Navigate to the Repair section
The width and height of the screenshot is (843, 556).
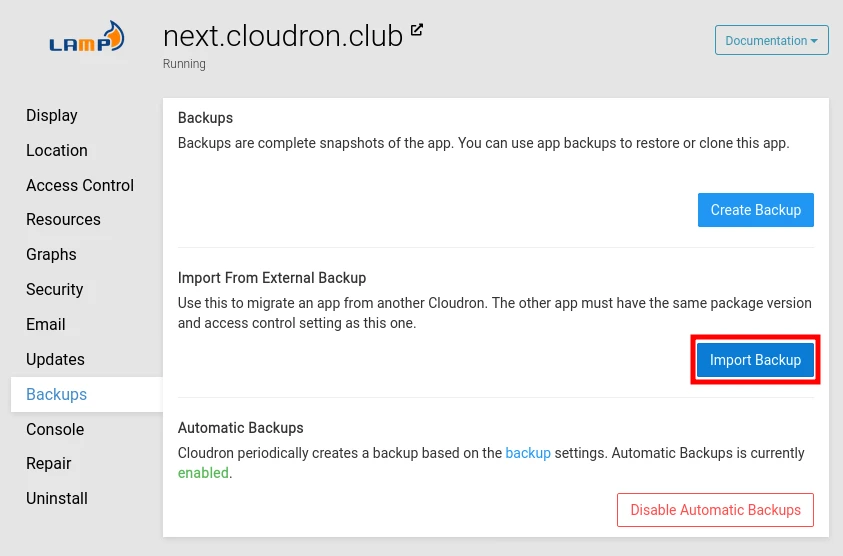49,464
